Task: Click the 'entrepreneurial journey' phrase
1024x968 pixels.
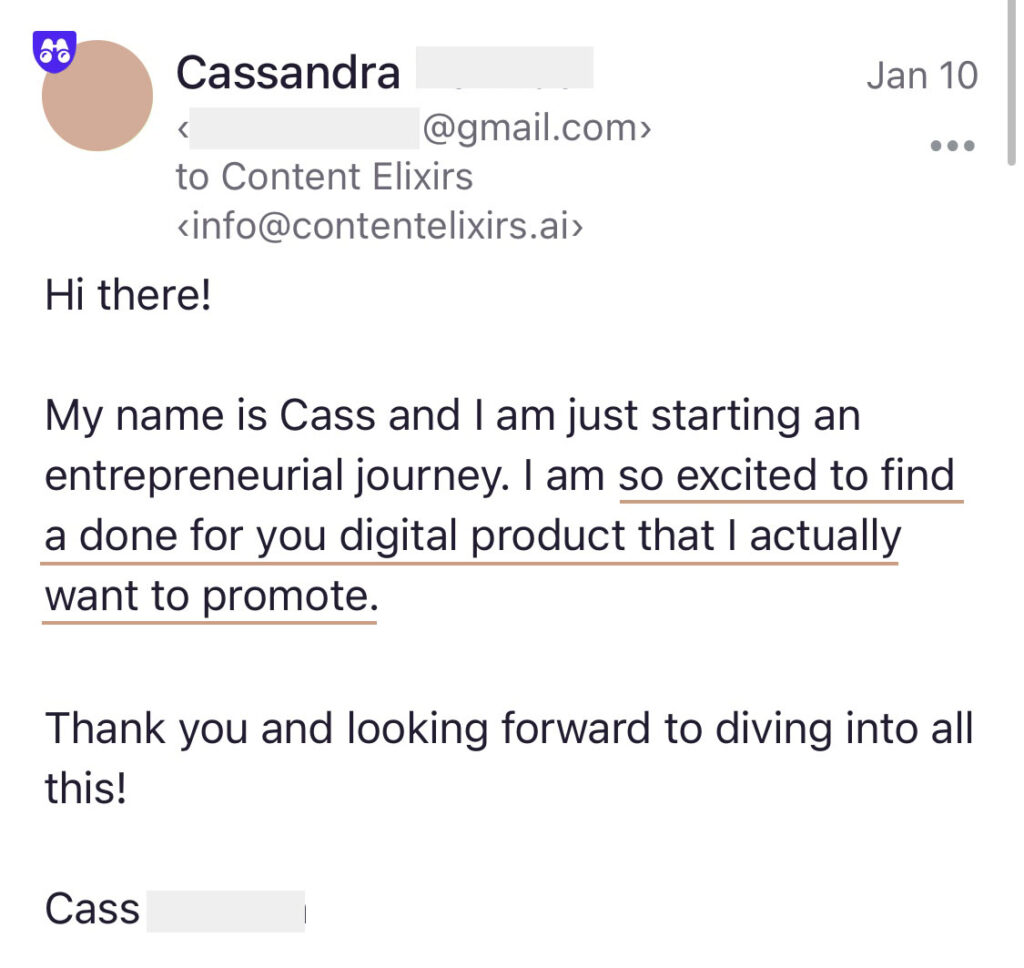Action: (x=277, y=476)
